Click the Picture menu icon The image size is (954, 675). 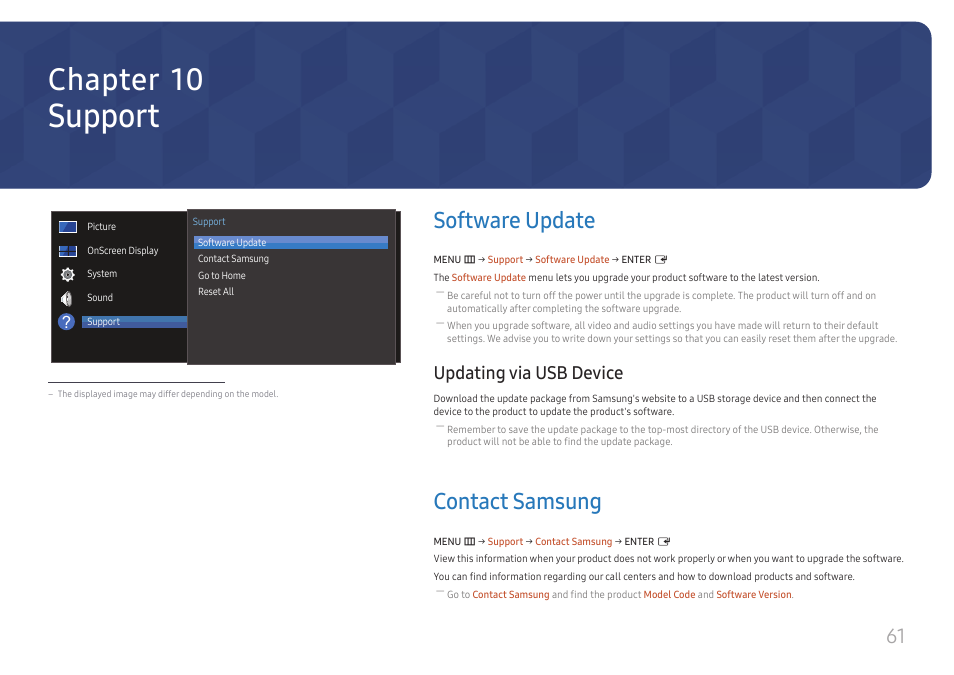(68, 227)
